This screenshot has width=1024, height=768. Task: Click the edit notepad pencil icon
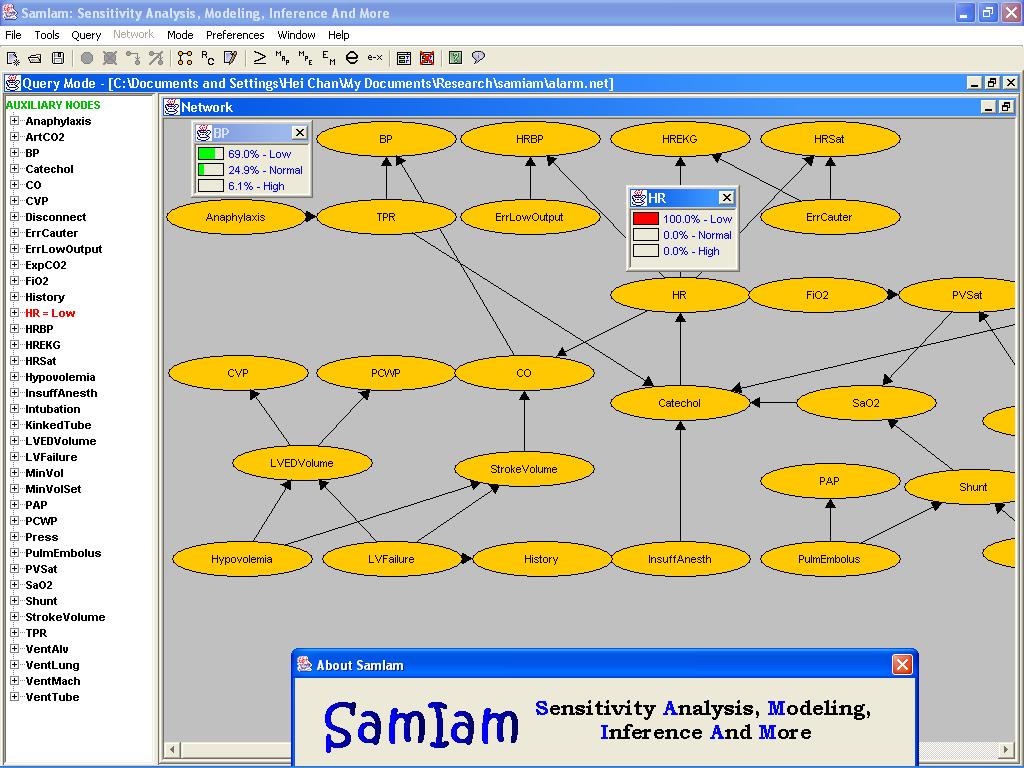pos(231,58)
